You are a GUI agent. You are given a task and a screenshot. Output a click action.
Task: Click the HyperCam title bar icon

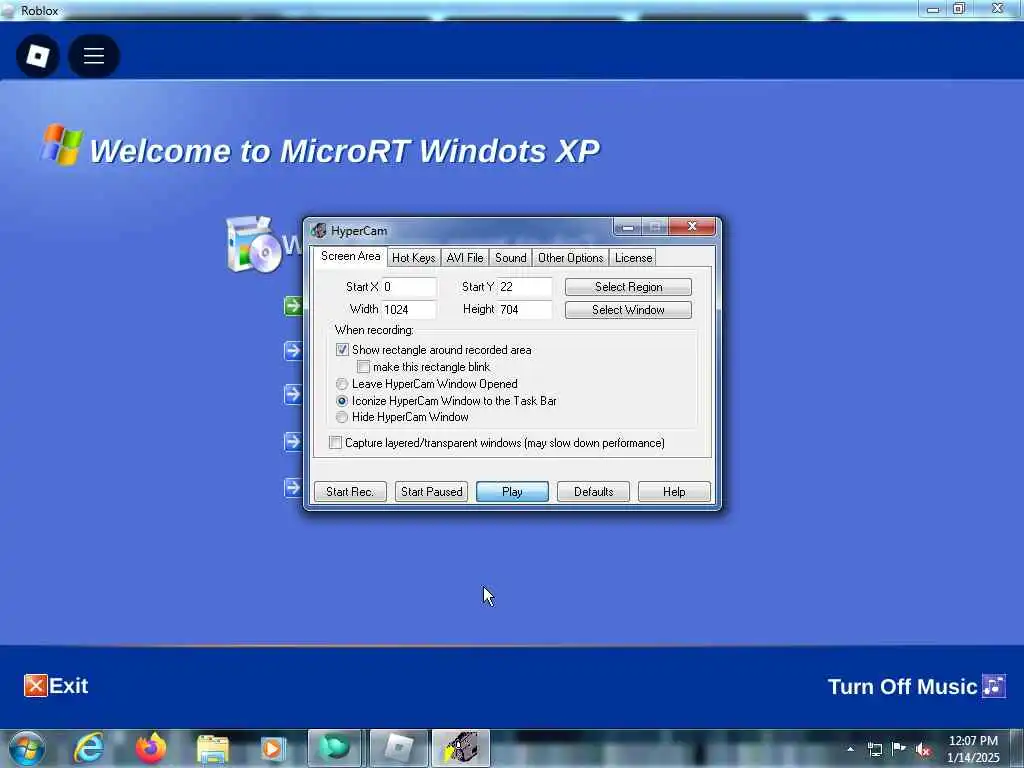(319, 231)
